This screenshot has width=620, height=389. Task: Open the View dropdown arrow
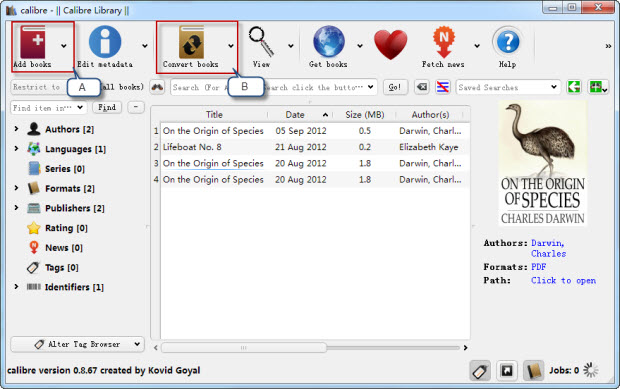291,46
